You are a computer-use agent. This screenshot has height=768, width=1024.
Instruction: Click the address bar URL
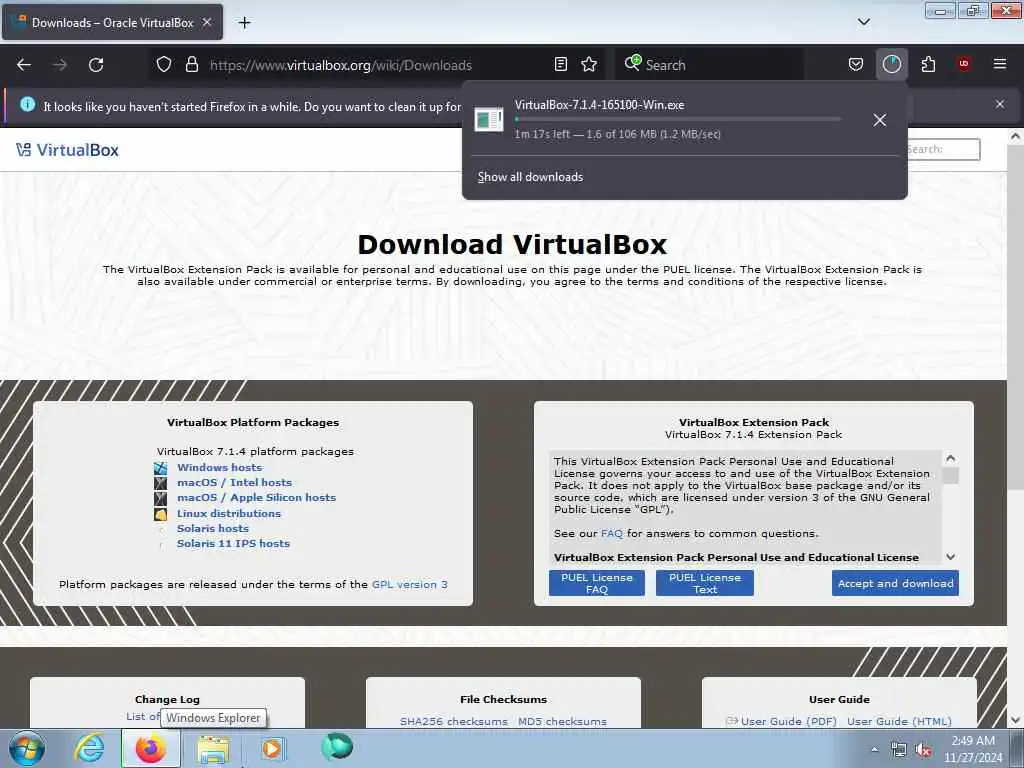pos(340,65)
